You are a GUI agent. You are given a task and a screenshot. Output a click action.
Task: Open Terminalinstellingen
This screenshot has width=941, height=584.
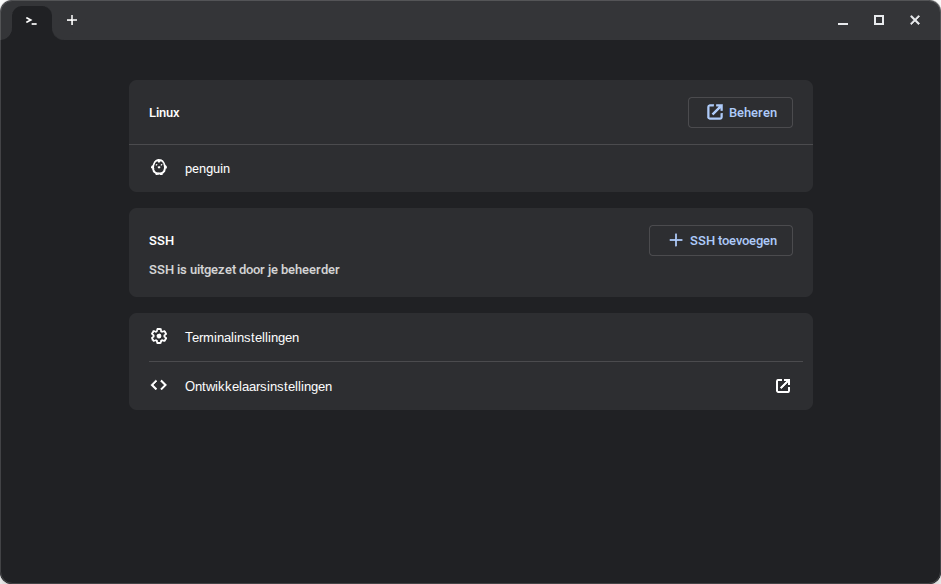tap(242, 338)
